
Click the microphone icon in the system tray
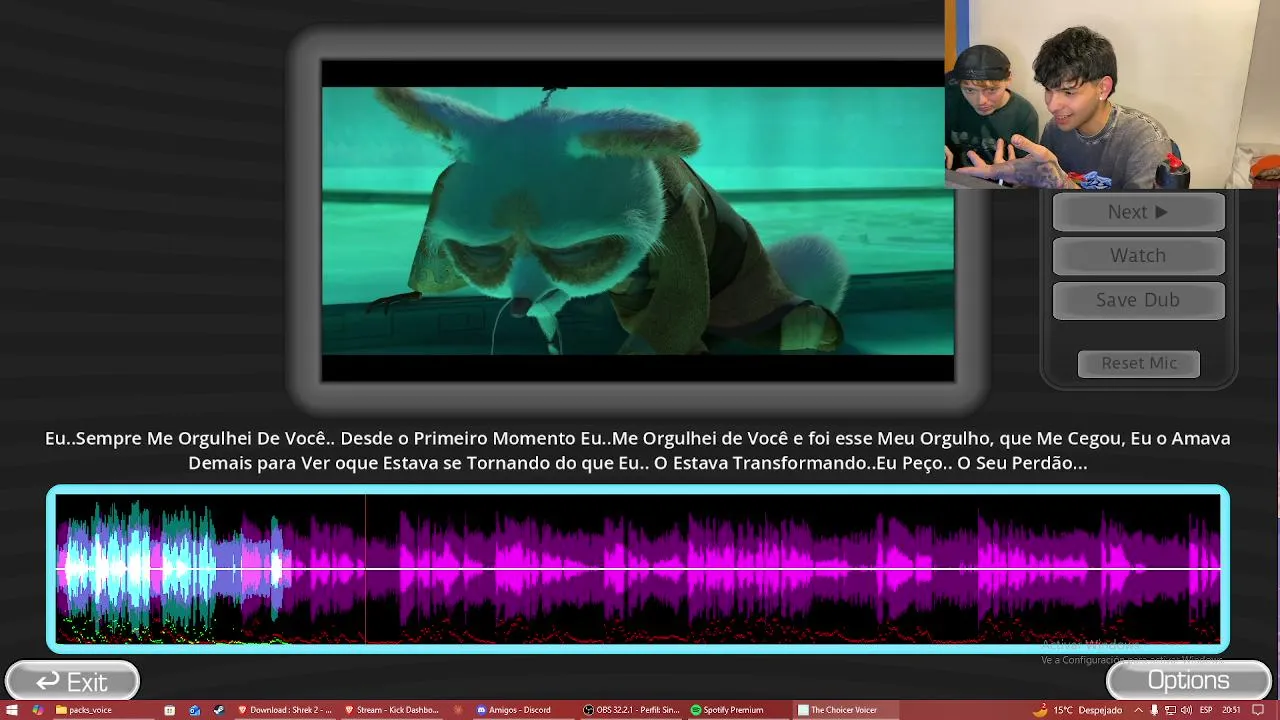[1154, 710]
